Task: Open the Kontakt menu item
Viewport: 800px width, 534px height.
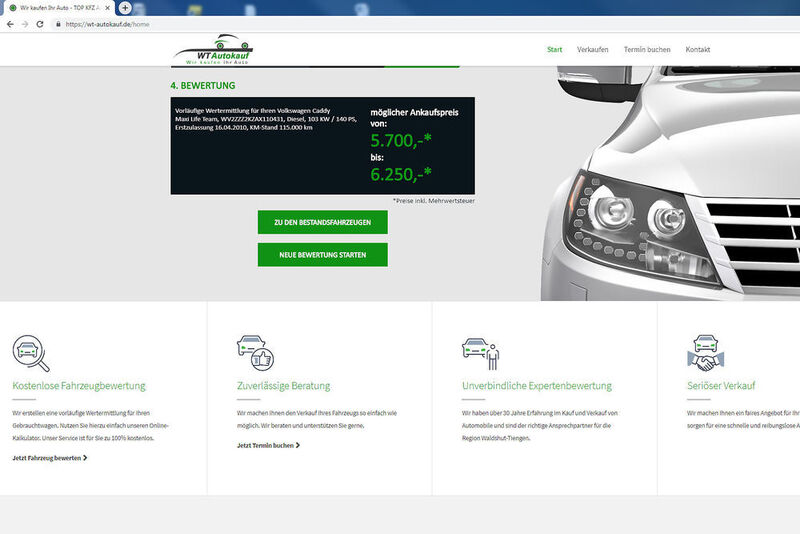Action: pos(697,49)
